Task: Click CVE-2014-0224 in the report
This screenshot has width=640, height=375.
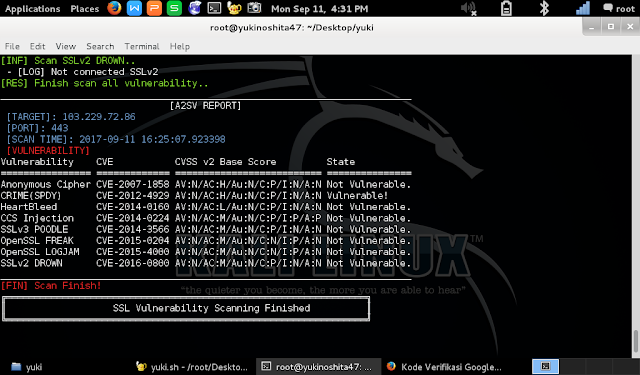Action: [x=133, y=218]
